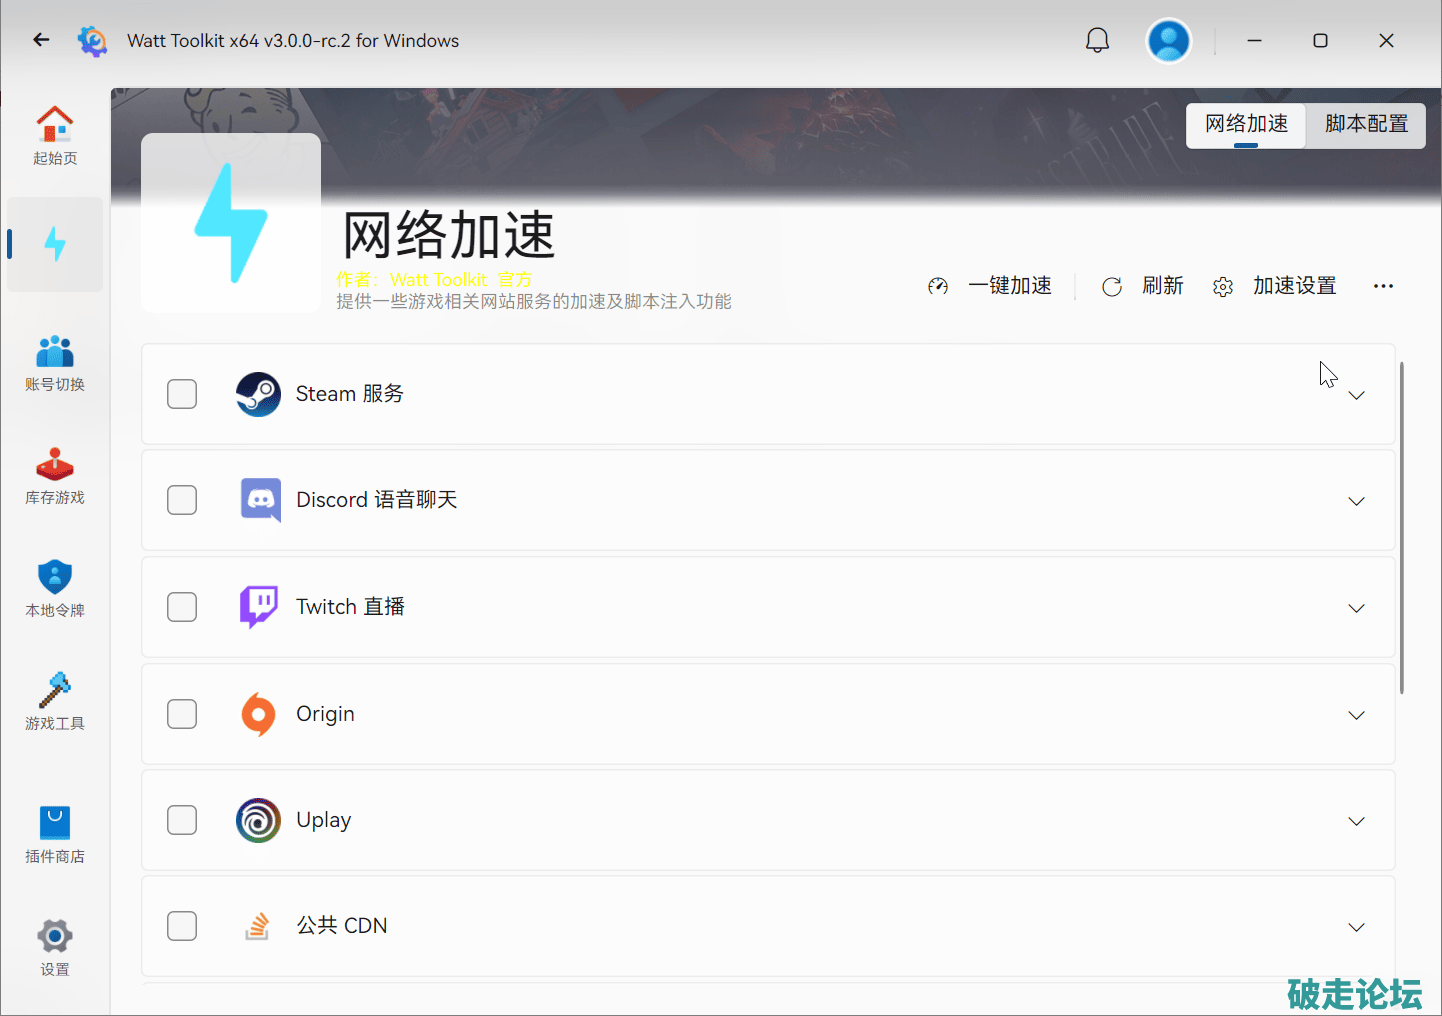Select the 网络加速 tab

(x=1246, y=125)
